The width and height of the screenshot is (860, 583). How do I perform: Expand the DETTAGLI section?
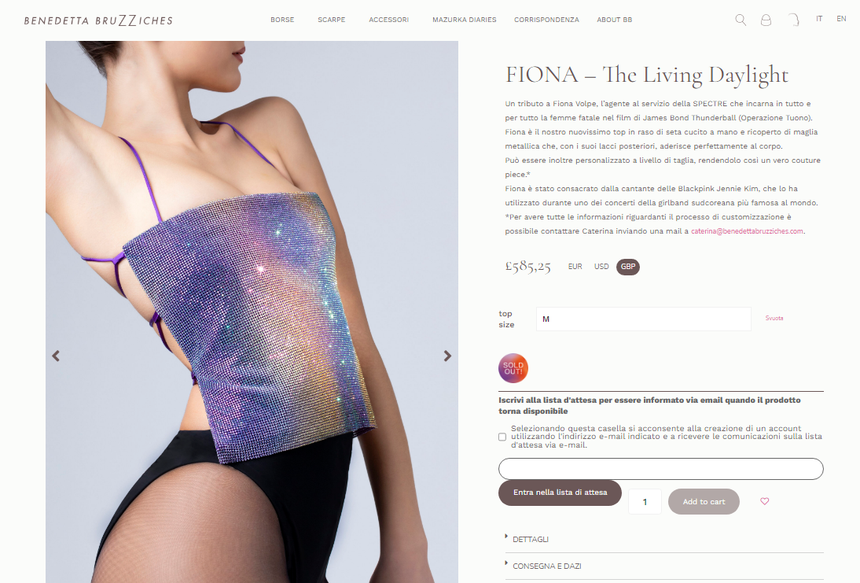[530, 539]
